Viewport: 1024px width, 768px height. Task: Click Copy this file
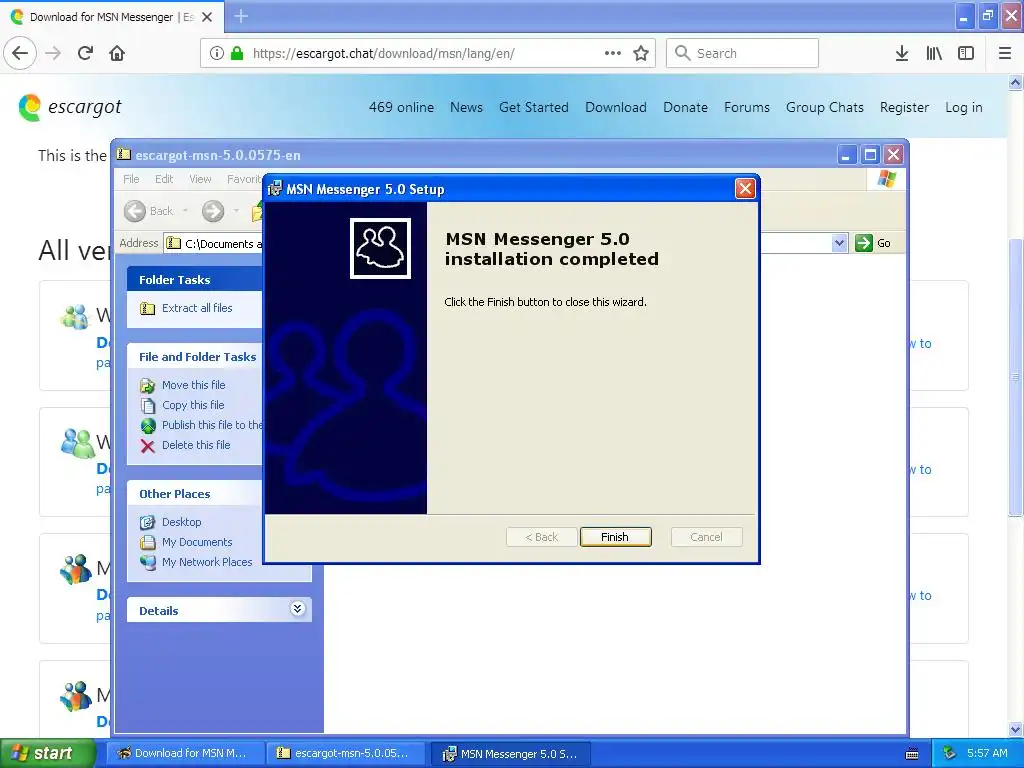click(x=193, y=405)
